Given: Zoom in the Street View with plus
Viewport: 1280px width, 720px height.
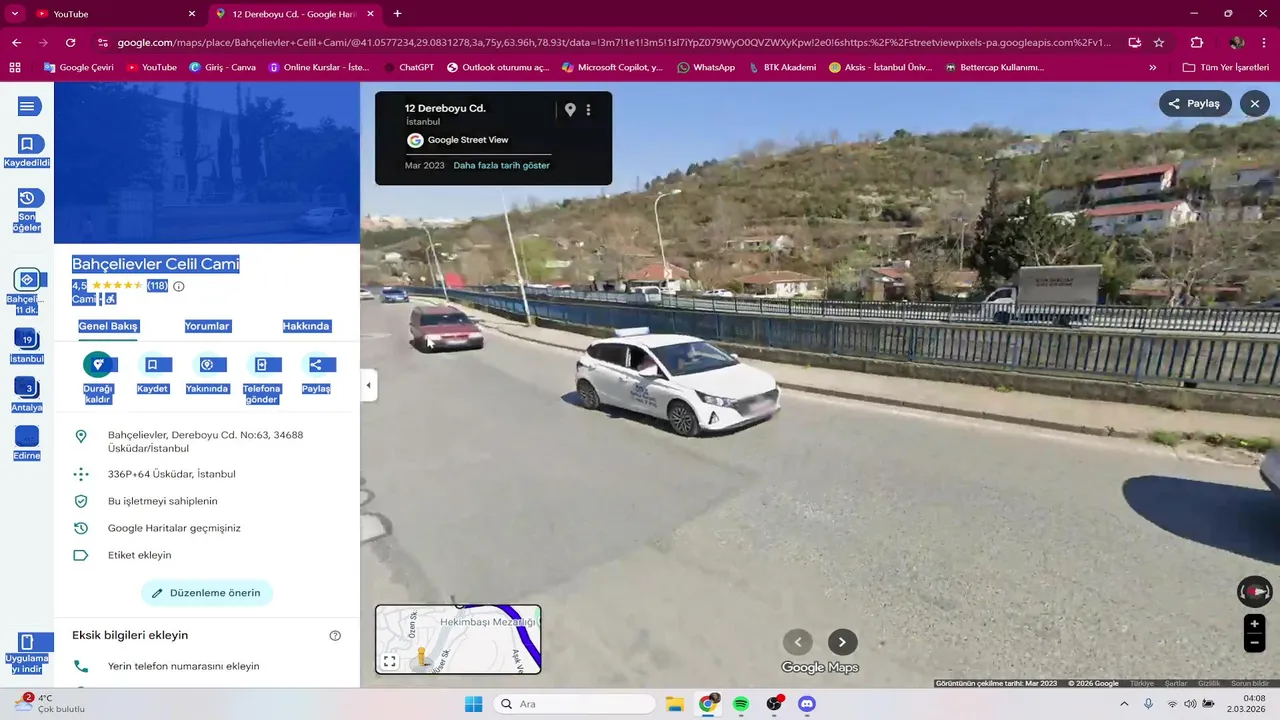Looking at the screenshot, I should [x=1254, y=624].
